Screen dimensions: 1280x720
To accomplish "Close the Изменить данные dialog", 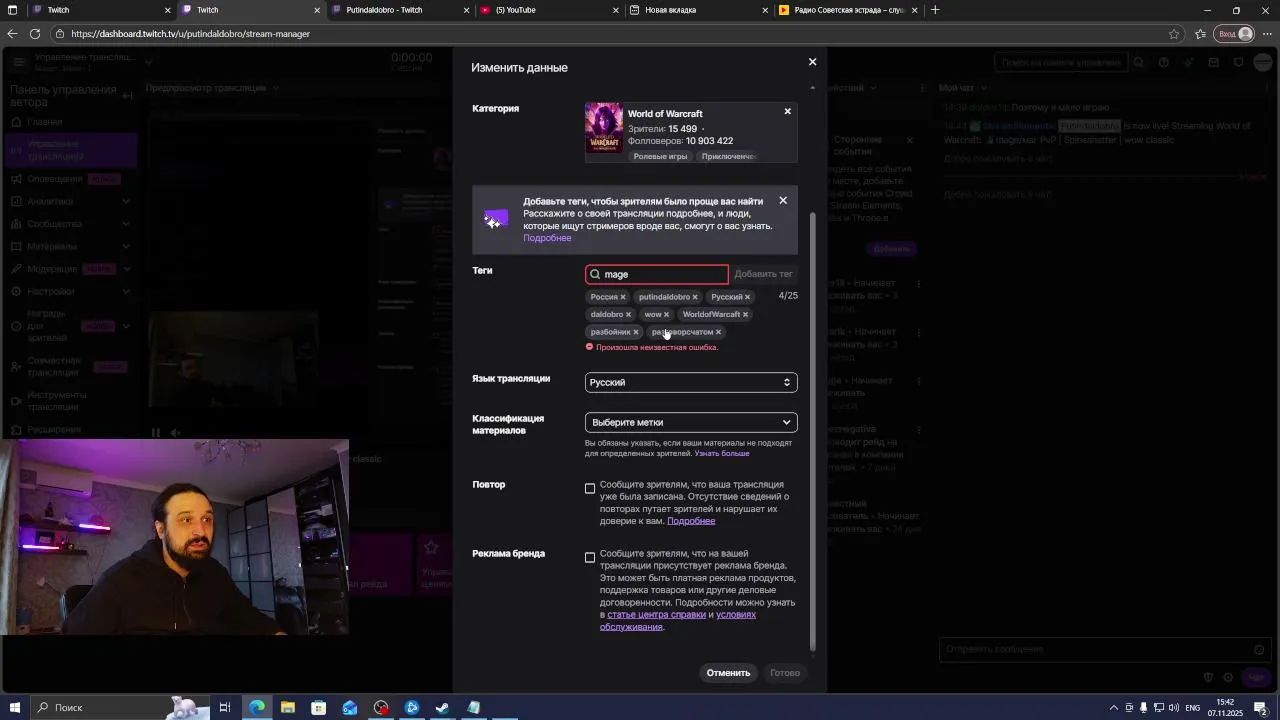I will point(812,62).
